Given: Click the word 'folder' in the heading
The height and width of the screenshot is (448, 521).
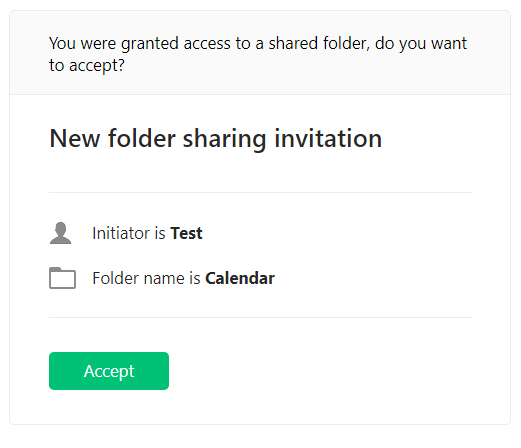Looking at the screenshot, I should [x=142, y=139].
